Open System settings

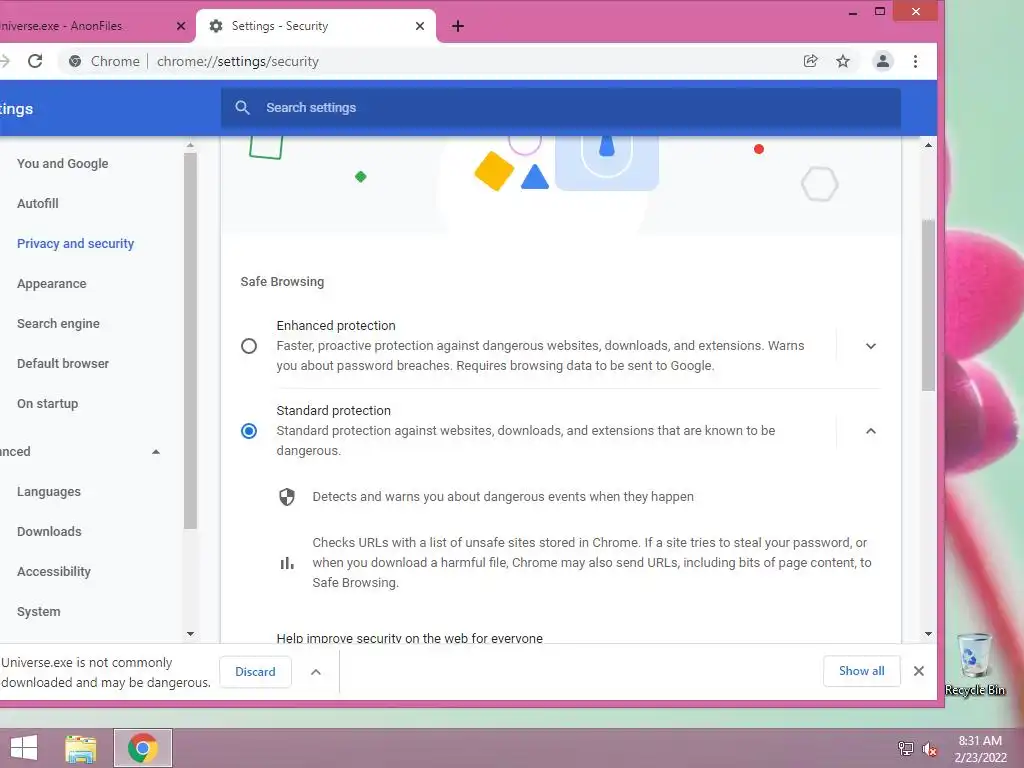(x=39, y=612)
